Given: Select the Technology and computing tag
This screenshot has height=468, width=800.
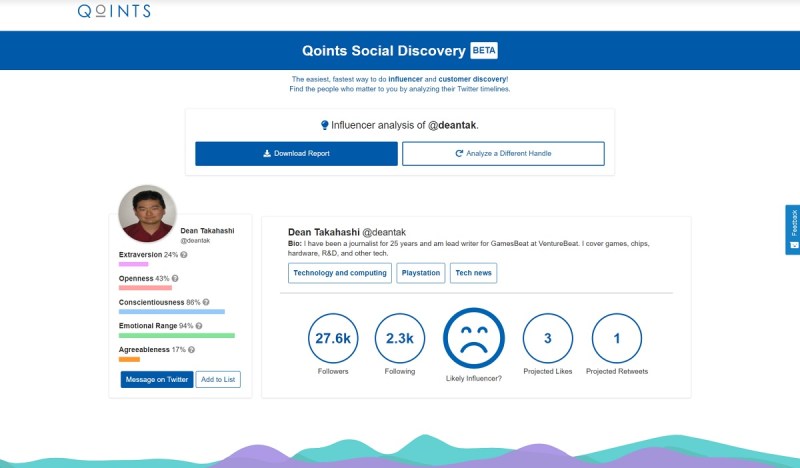Looking at the screenshot, I should click(340, 273).
